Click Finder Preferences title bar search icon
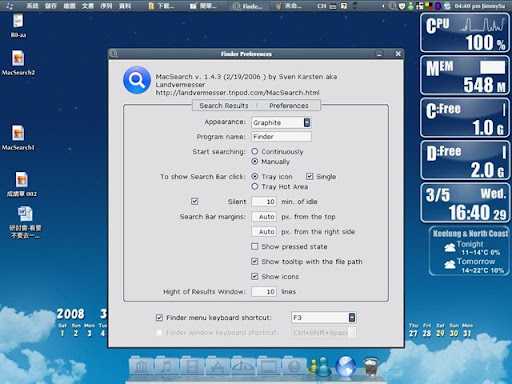 (x=114, y=54)
